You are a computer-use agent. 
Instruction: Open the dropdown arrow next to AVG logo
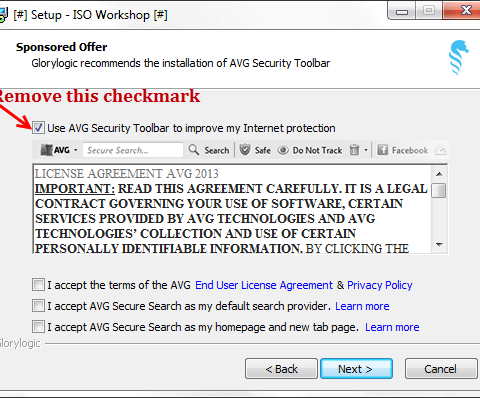pyautogui.click(x=76, y=150)
